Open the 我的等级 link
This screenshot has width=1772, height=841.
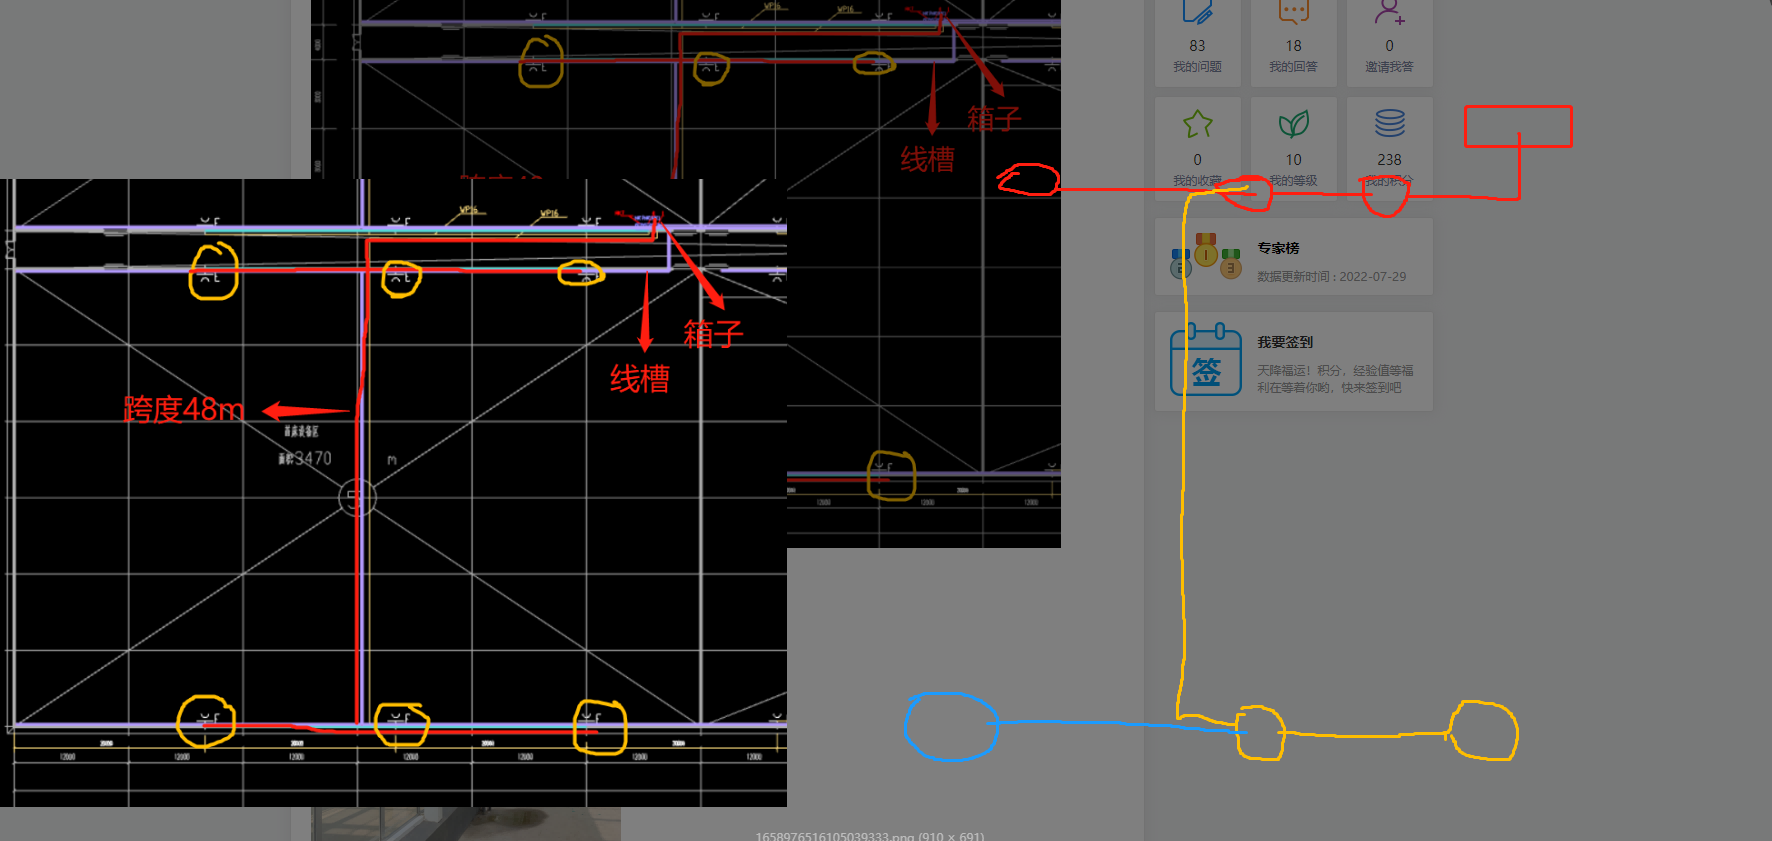coord(1294,181)
